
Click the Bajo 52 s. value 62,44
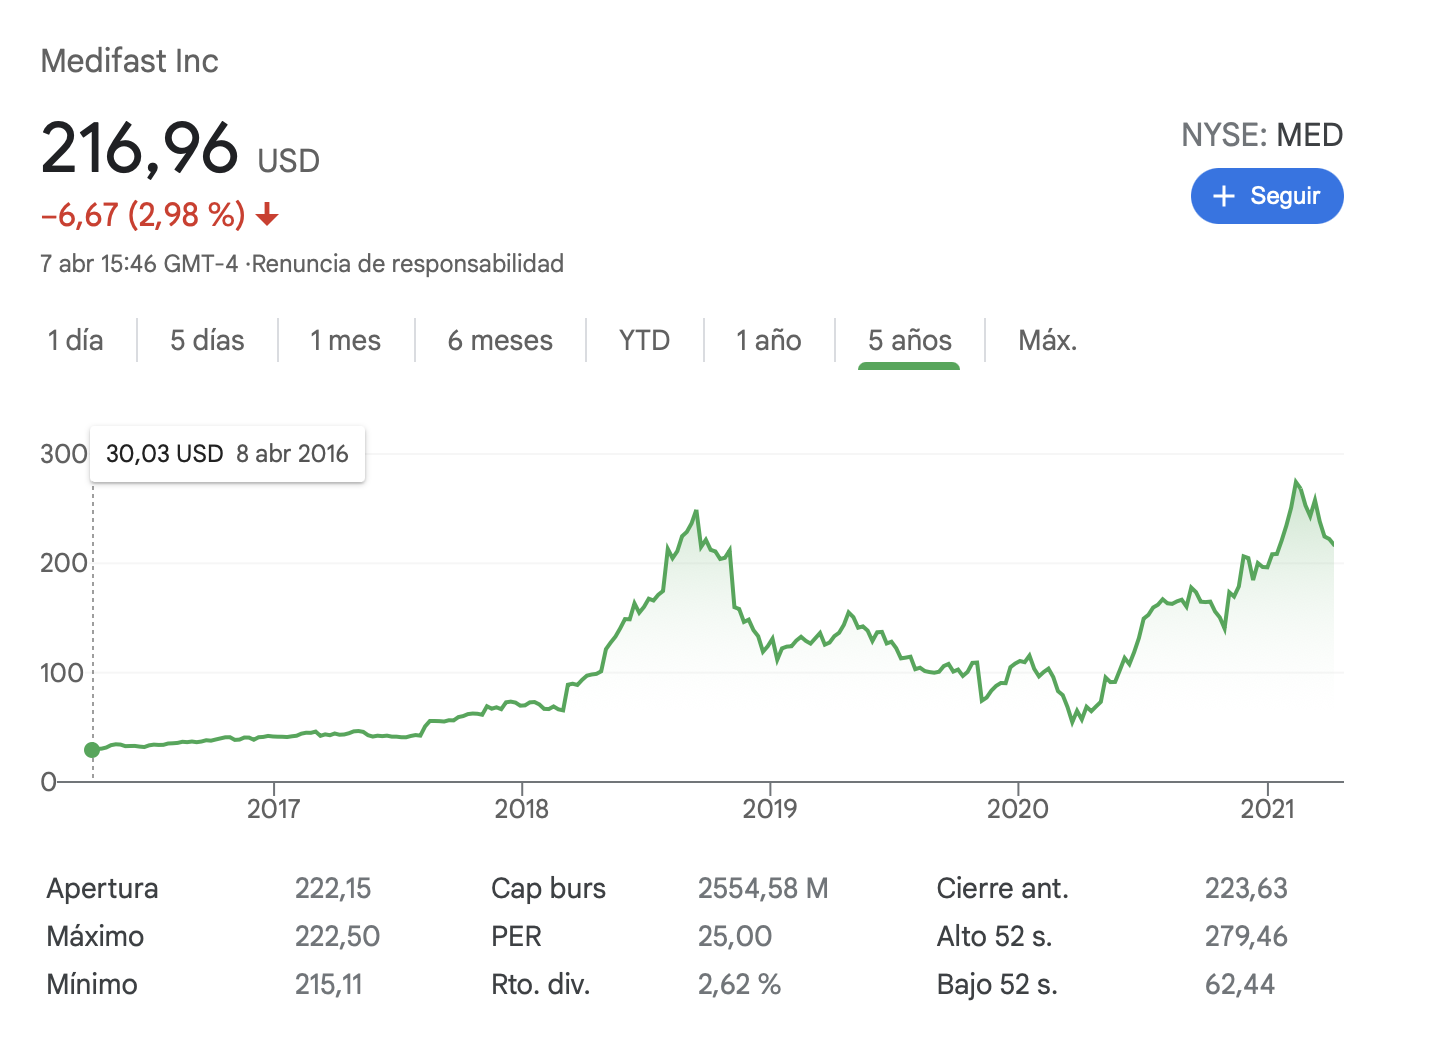tap(1240, 984)
